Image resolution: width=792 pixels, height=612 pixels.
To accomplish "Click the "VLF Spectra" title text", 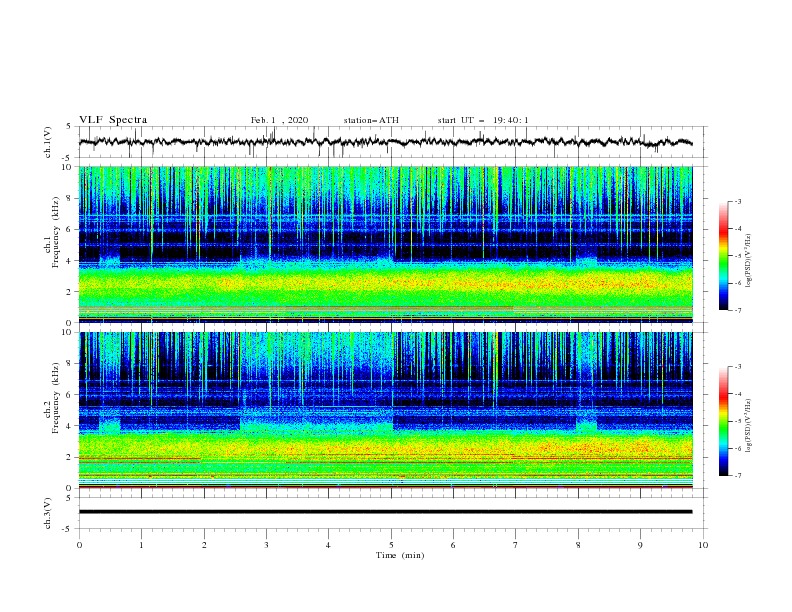I will [113, 120].
